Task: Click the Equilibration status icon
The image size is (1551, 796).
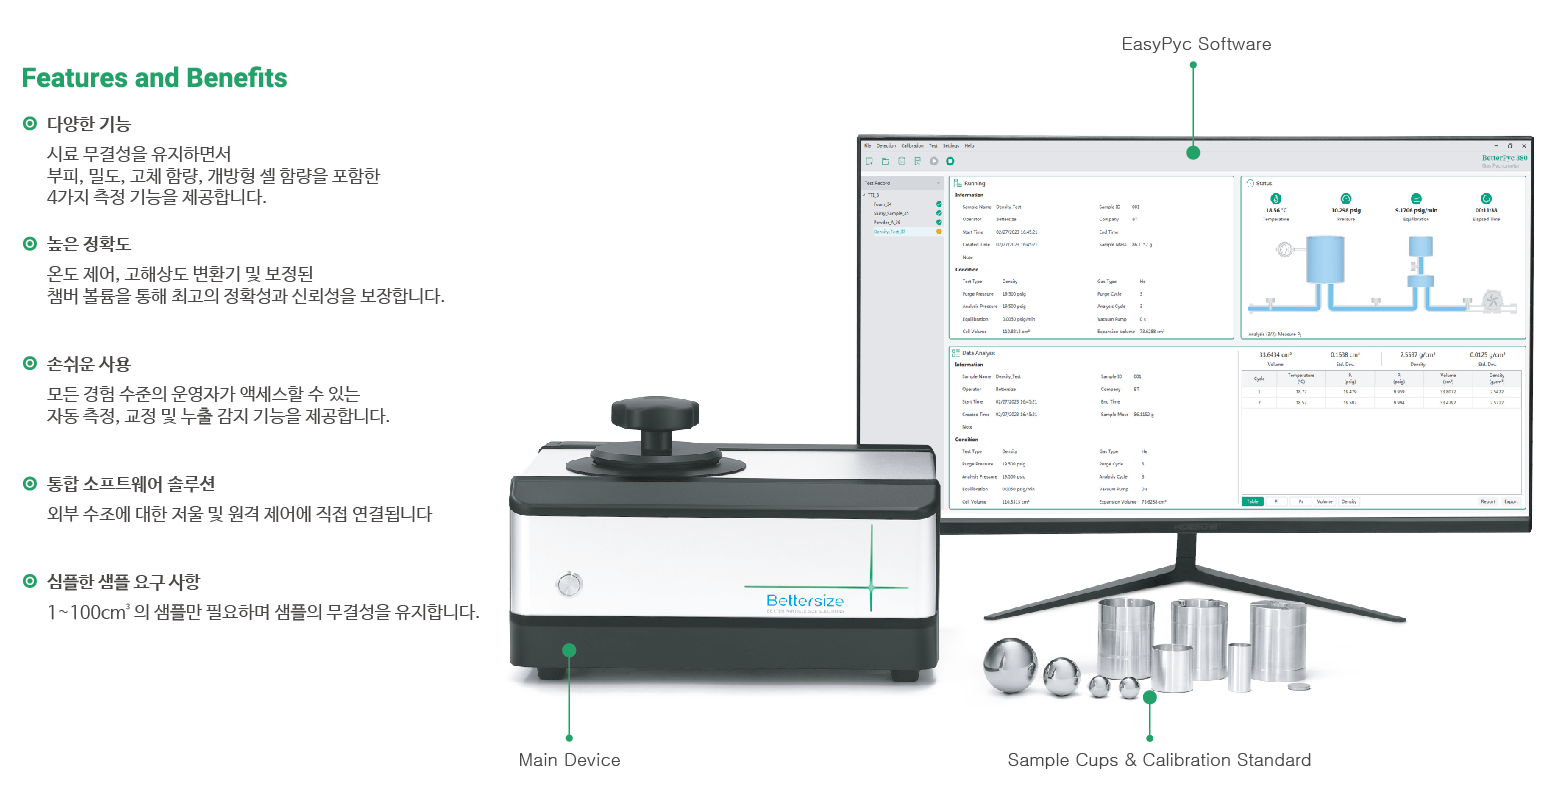Action: (1416, 199)
